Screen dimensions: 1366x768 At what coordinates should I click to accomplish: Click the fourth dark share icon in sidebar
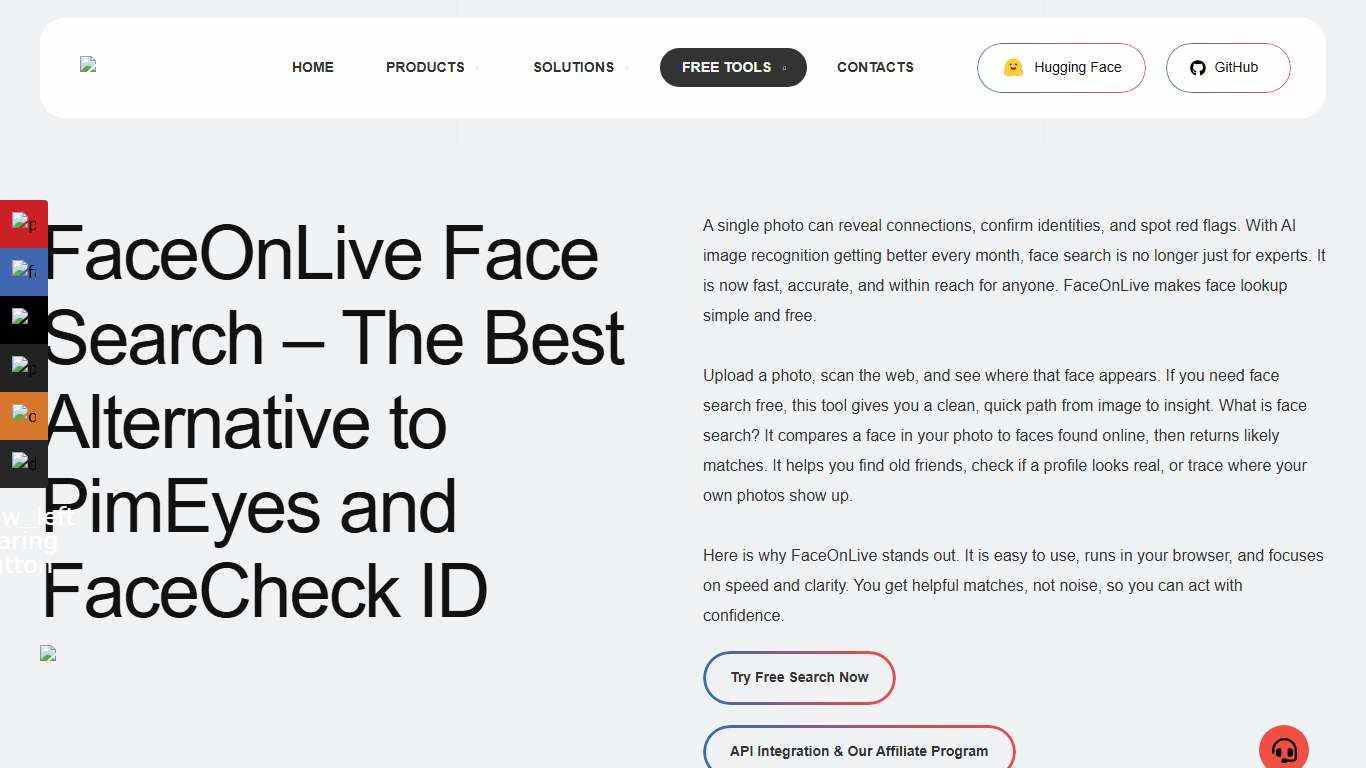[24, 367]
